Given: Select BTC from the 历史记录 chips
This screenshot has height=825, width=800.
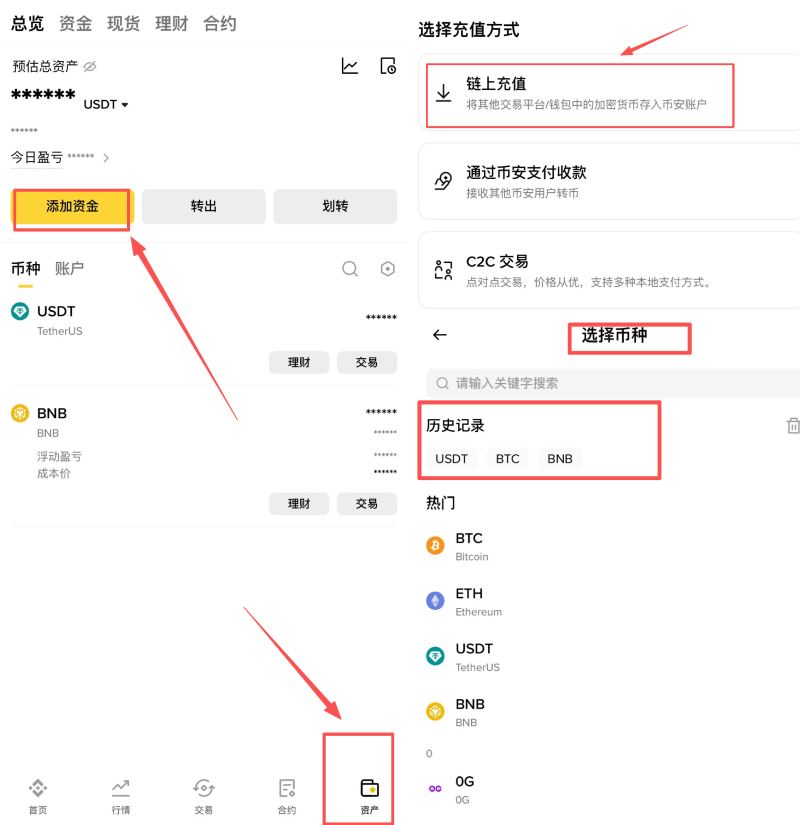Looking at the screenshot, I should 507,458.
